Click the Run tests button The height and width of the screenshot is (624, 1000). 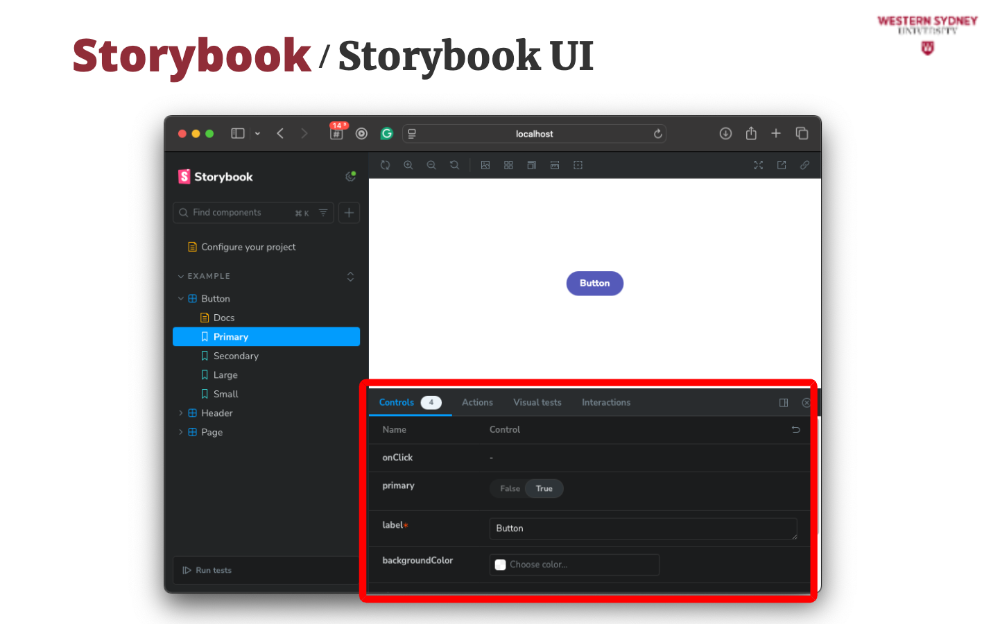pos(207,570)
